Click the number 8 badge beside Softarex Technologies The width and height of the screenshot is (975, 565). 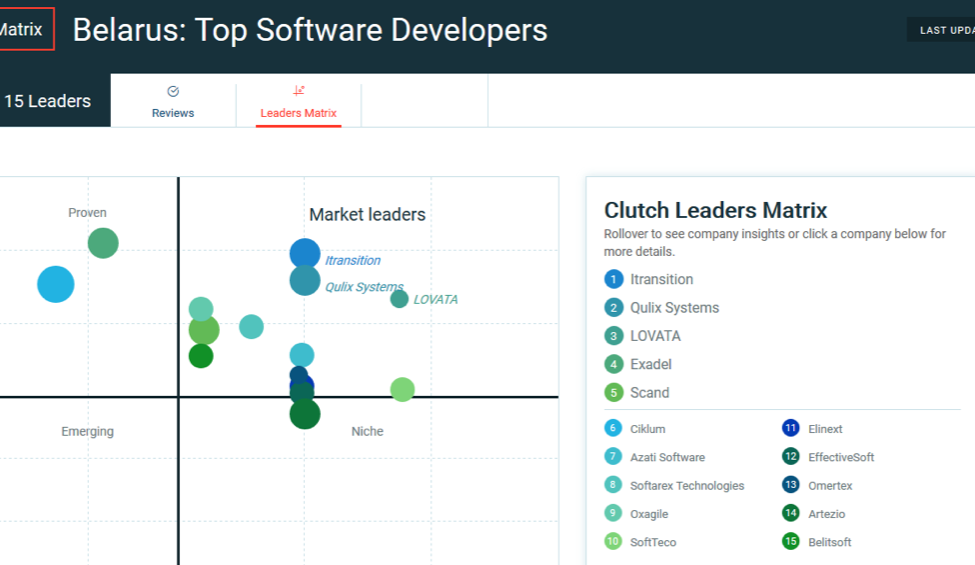[x=613, y=485]
